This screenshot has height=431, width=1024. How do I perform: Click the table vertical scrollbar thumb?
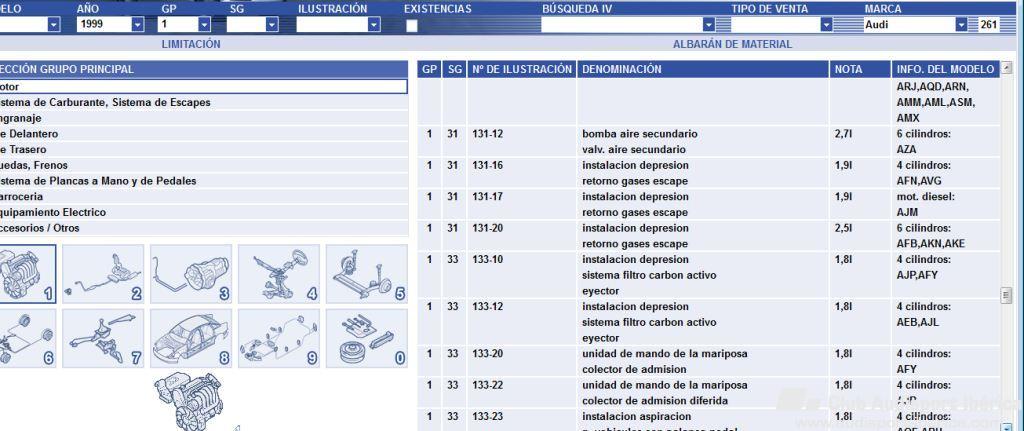[1006, 295]
